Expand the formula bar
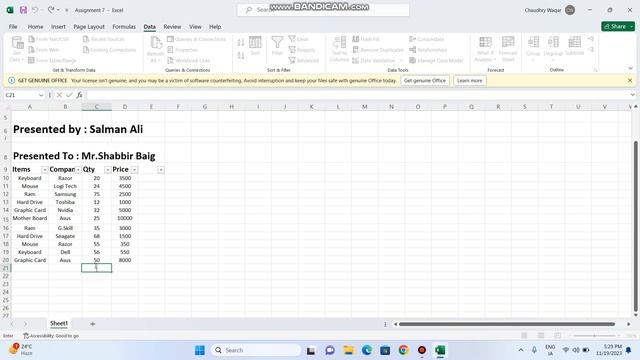This screenshot has width=640, height=360. pyautogui.click(x=632, y=95)
